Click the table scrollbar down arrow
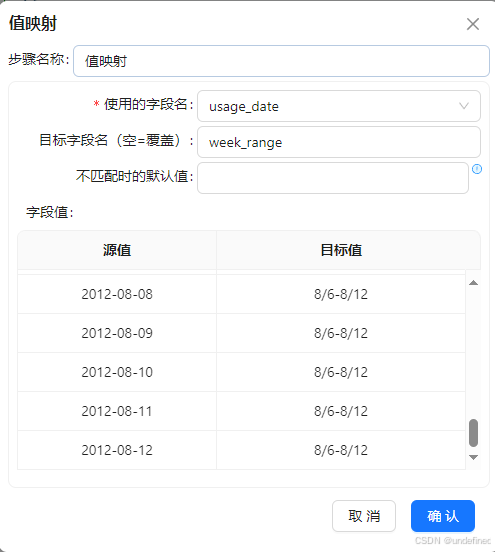This screenshot has height=552, width=495. click(474, 457)
